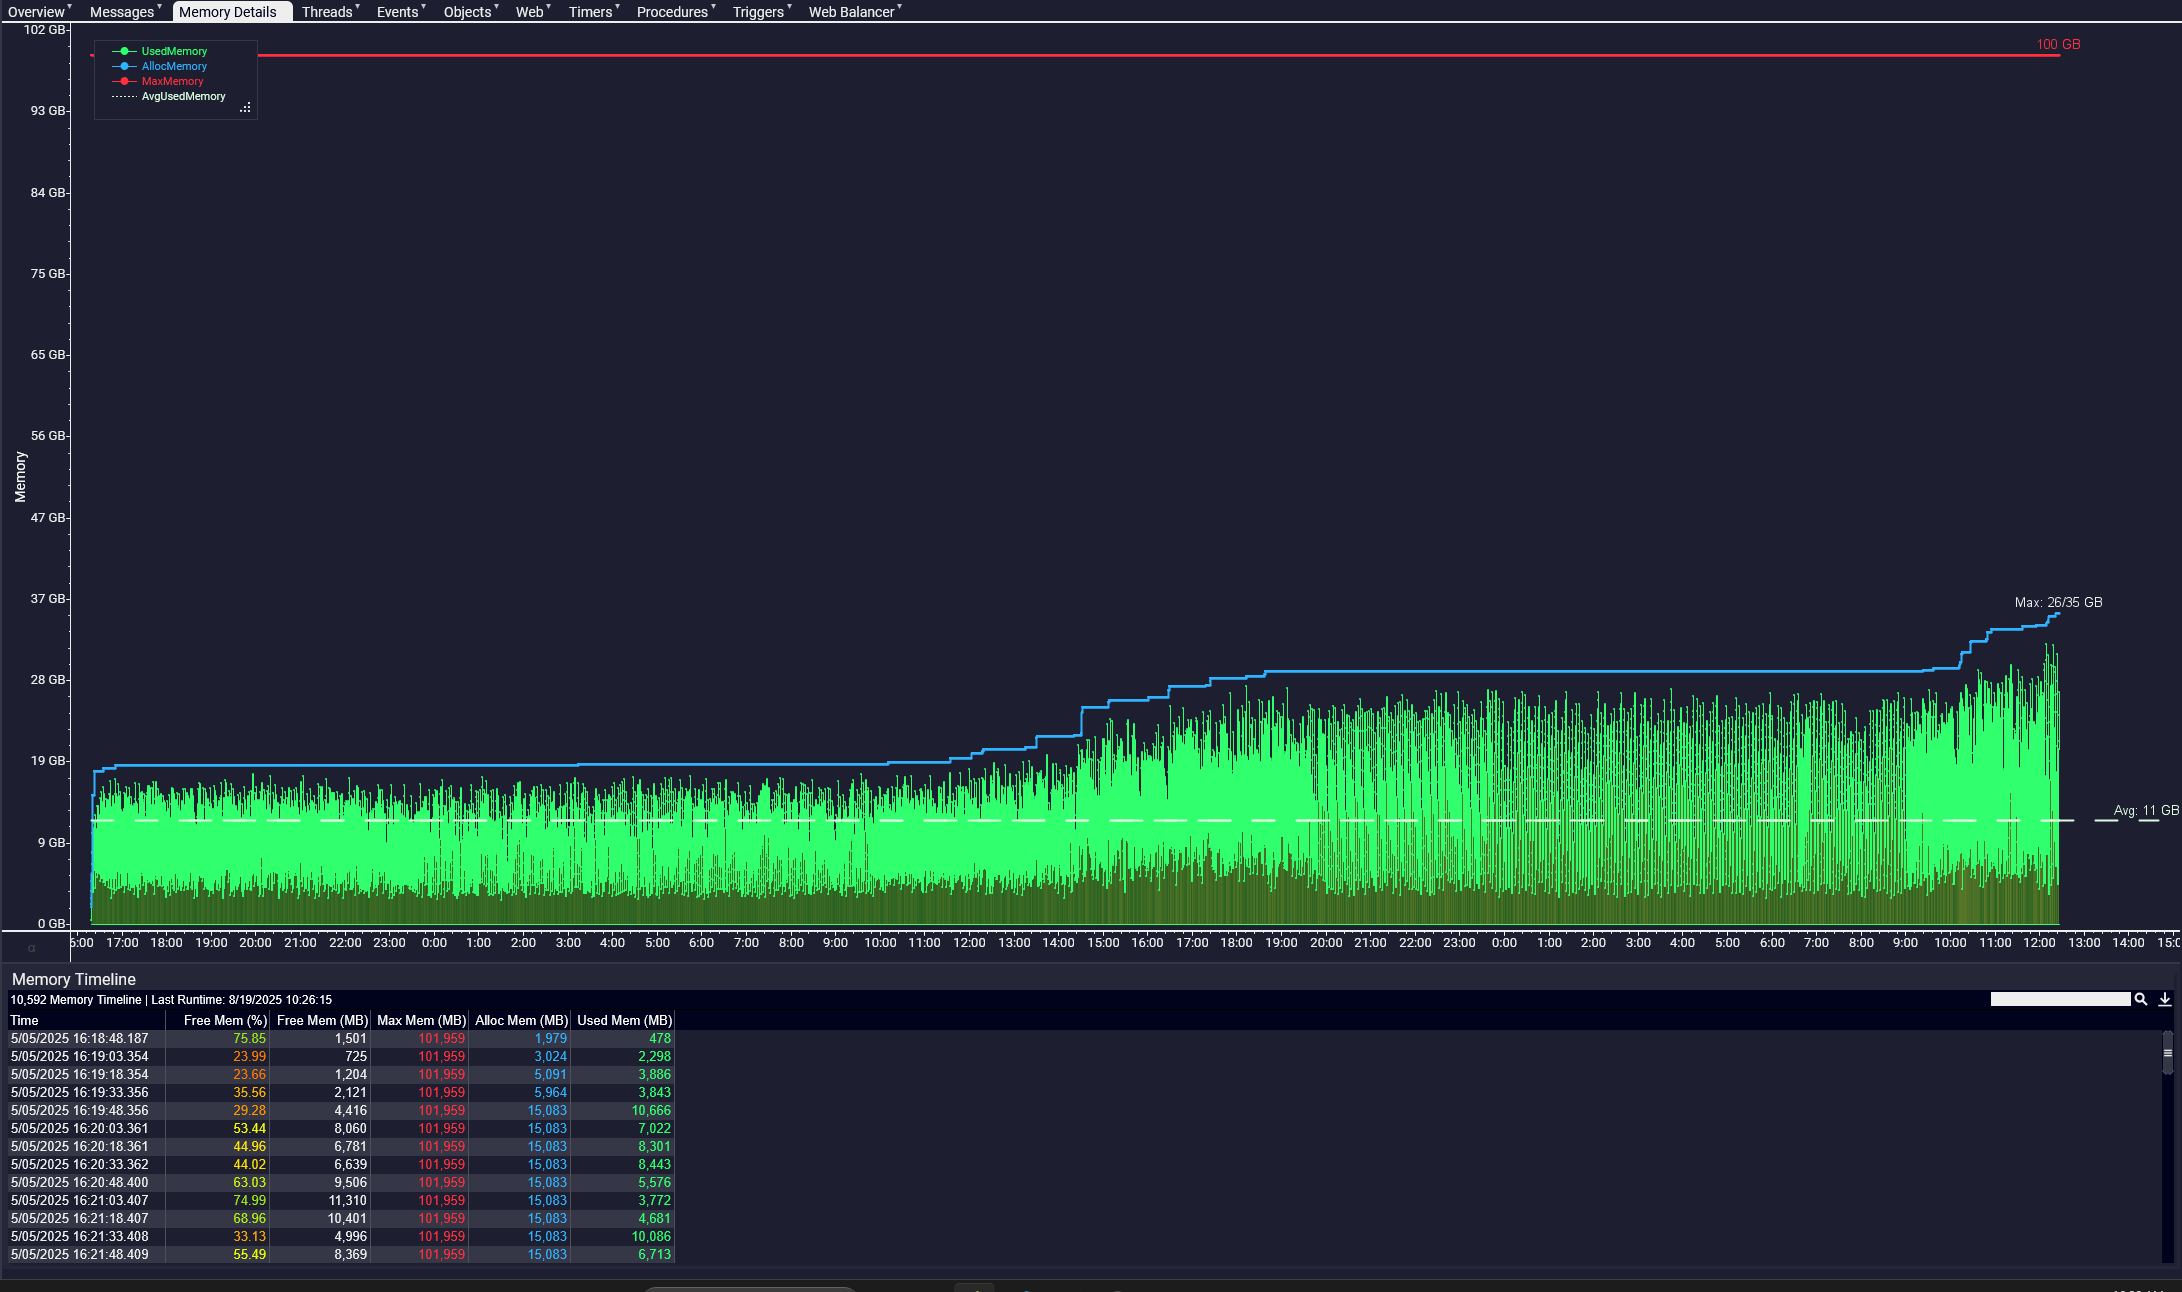Click the Memory Timeline search field
This screenshot has width=2182, height=1292.
(x=2060, y=999)
